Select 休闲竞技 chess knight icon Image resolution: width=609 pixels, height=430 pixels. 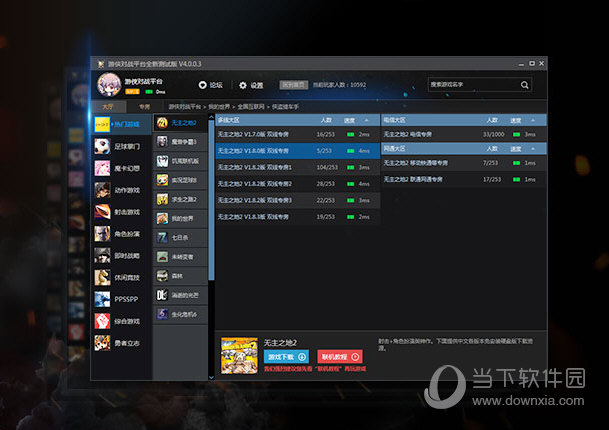tap(102, 277)
